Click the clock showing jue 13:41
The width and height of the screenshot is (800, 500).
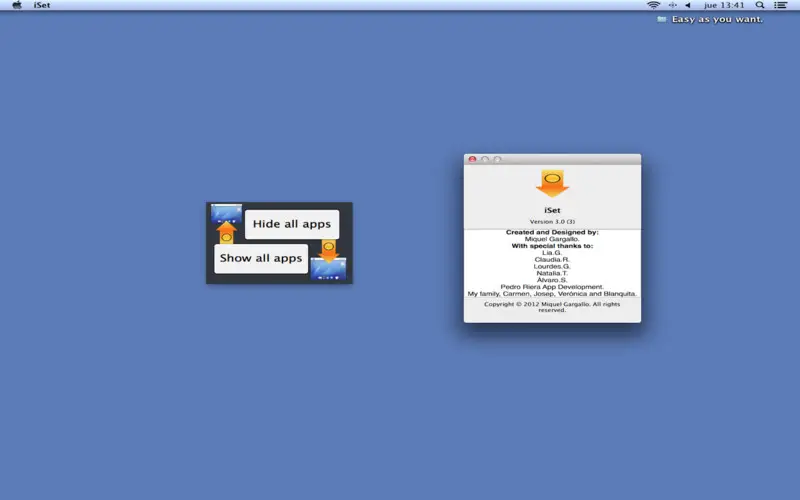724,5
